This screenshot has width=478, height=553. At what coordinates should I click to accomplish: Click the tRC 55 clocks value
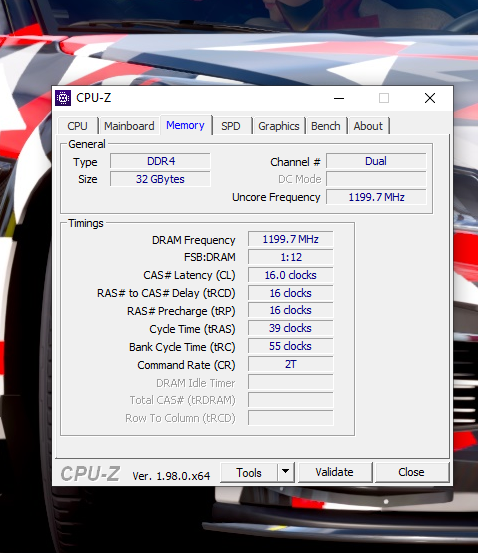coord(290,346)
